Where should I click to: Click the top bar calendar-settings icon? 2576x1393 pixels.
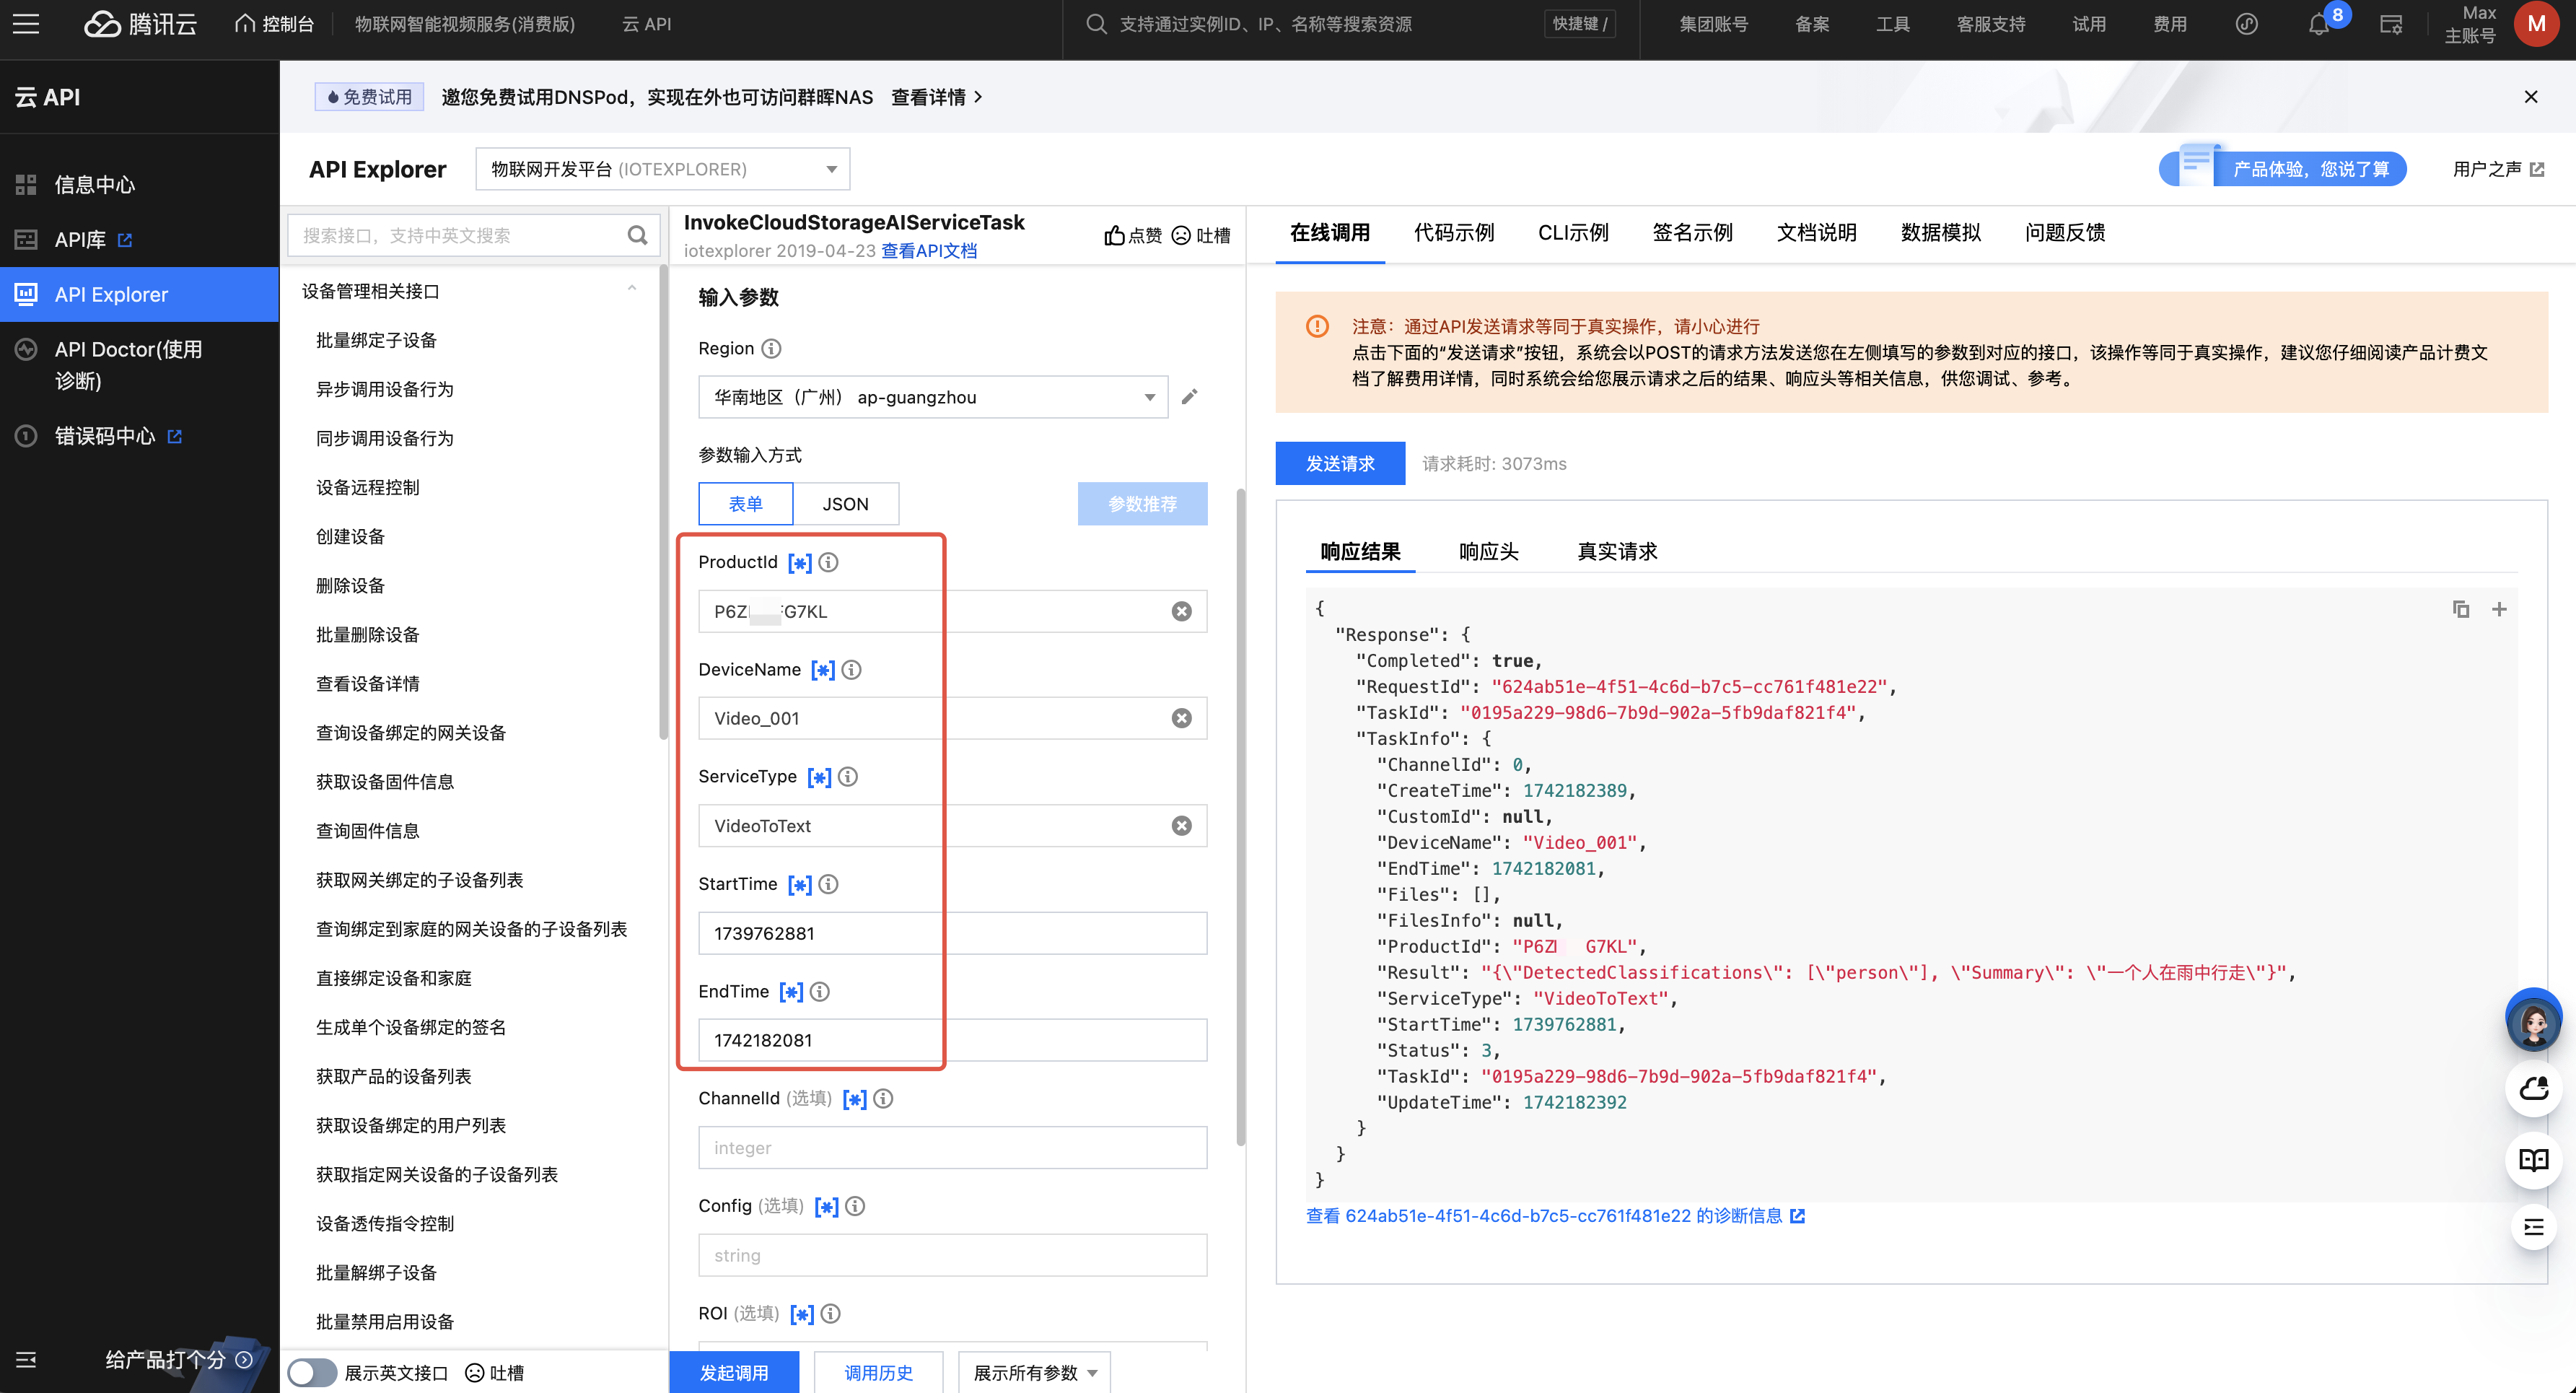2391,24
